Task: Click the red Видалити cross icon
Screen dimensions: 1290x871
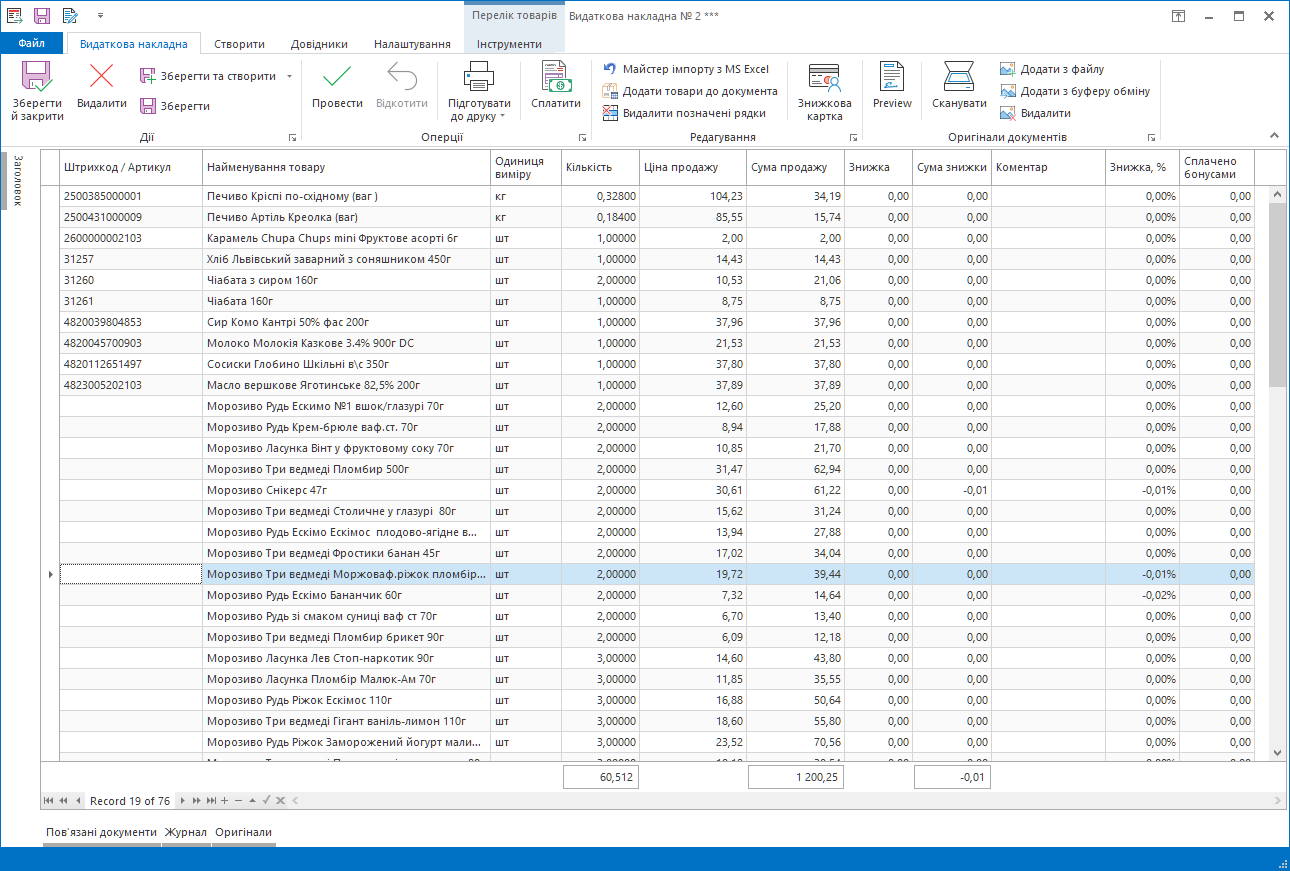Action: pos(102,76)
